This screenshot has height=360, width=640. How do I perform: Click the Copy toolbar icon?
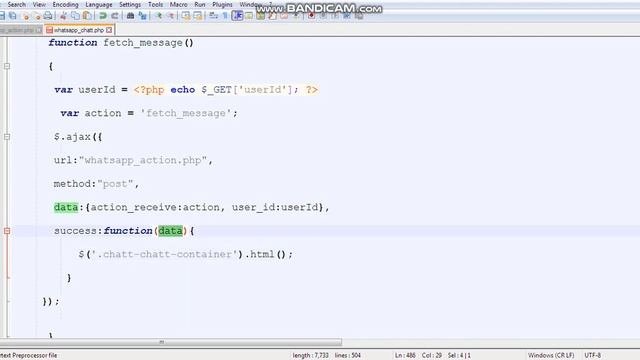[75, 16]
